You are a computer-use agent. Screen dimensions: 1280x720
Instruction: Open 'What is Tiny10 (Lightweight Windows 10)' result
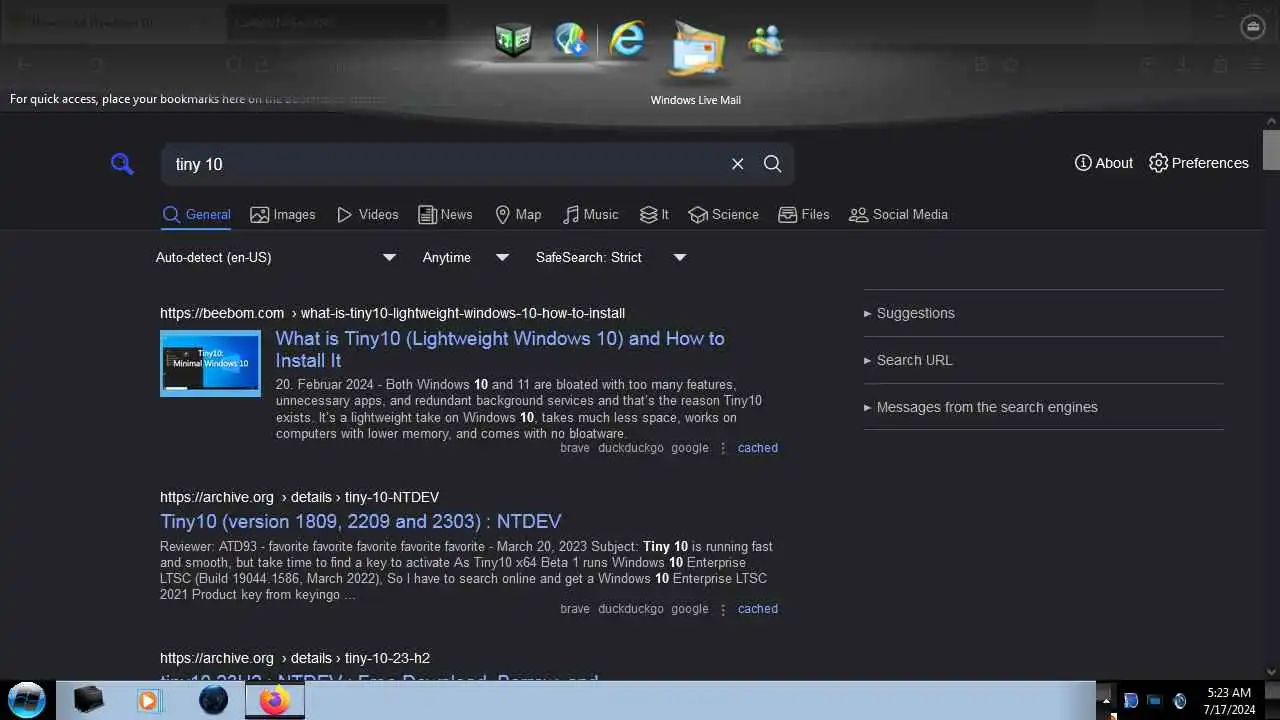pyautogui.click(x=500, y=349)
